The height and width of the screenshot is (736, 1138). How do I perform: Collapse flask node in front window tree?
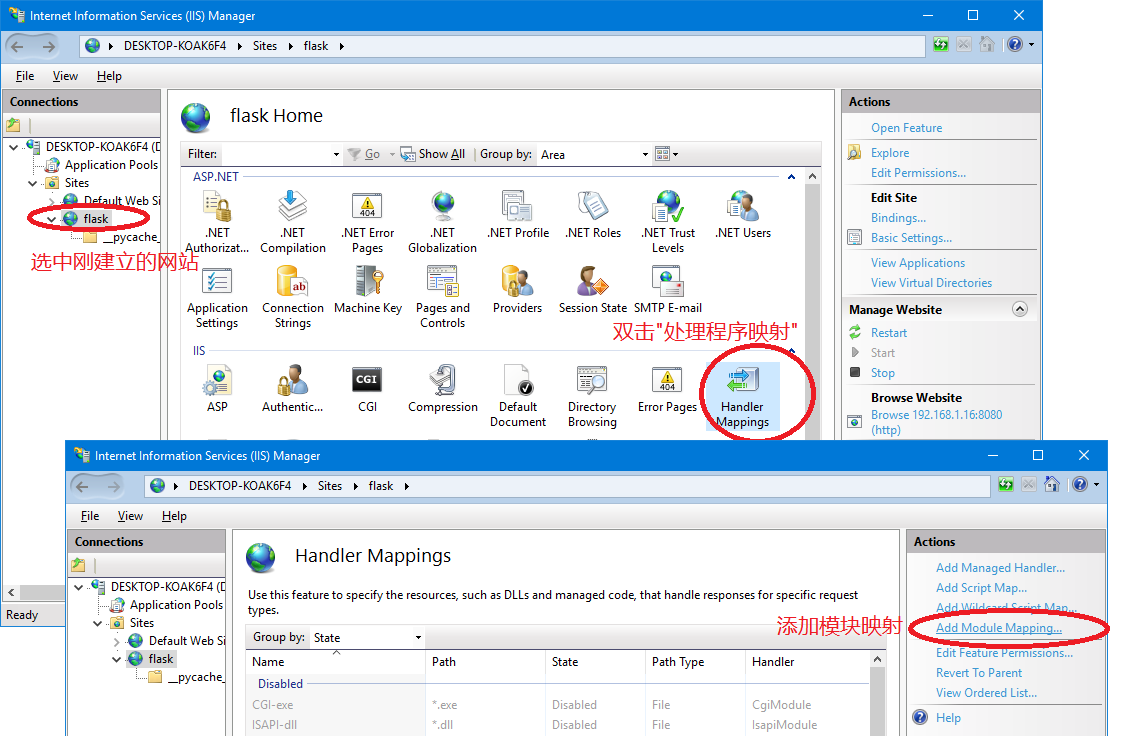click(116, 659)
